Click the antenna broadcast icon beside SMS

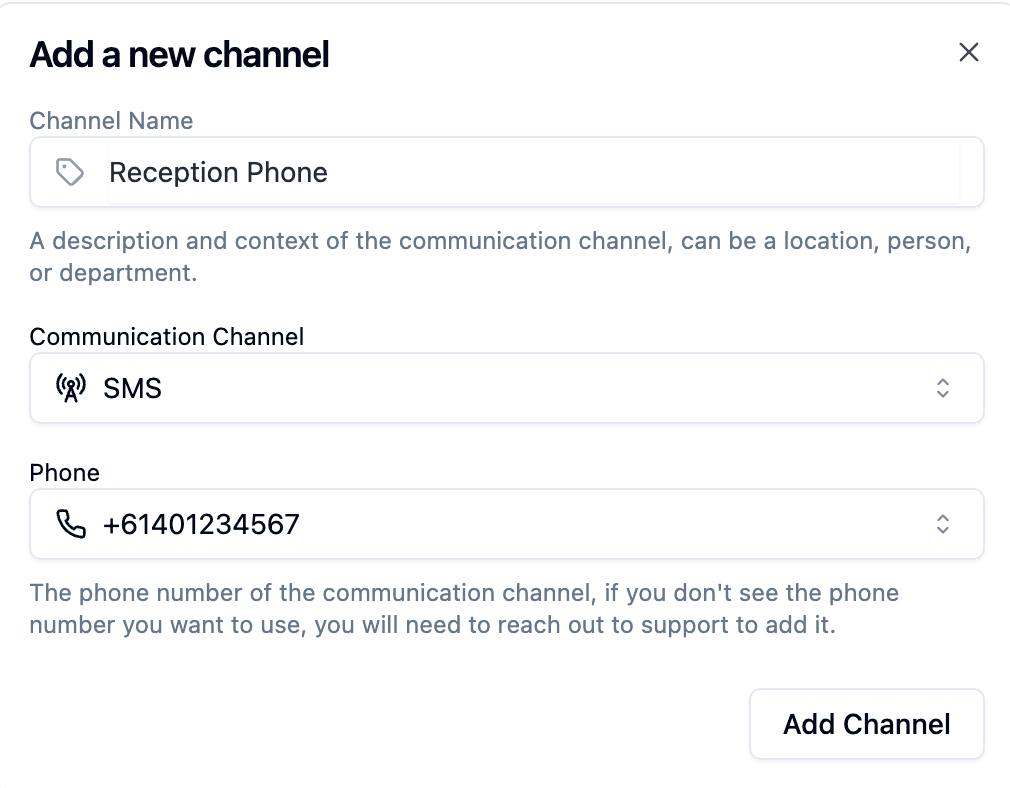pyautogui.click(x=70, y=388)
